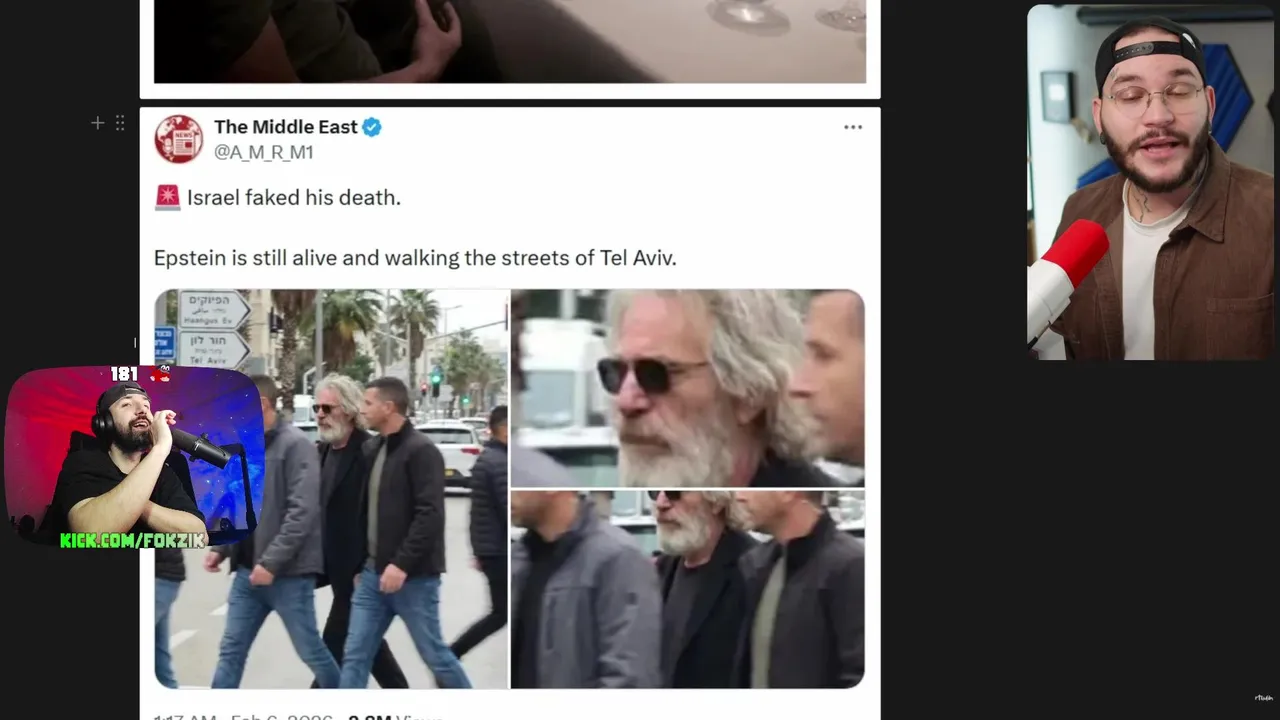Open the three-dot menu on the tweet
The width and height of the screenshot is (1280, 720).
(x=853, y=127)
